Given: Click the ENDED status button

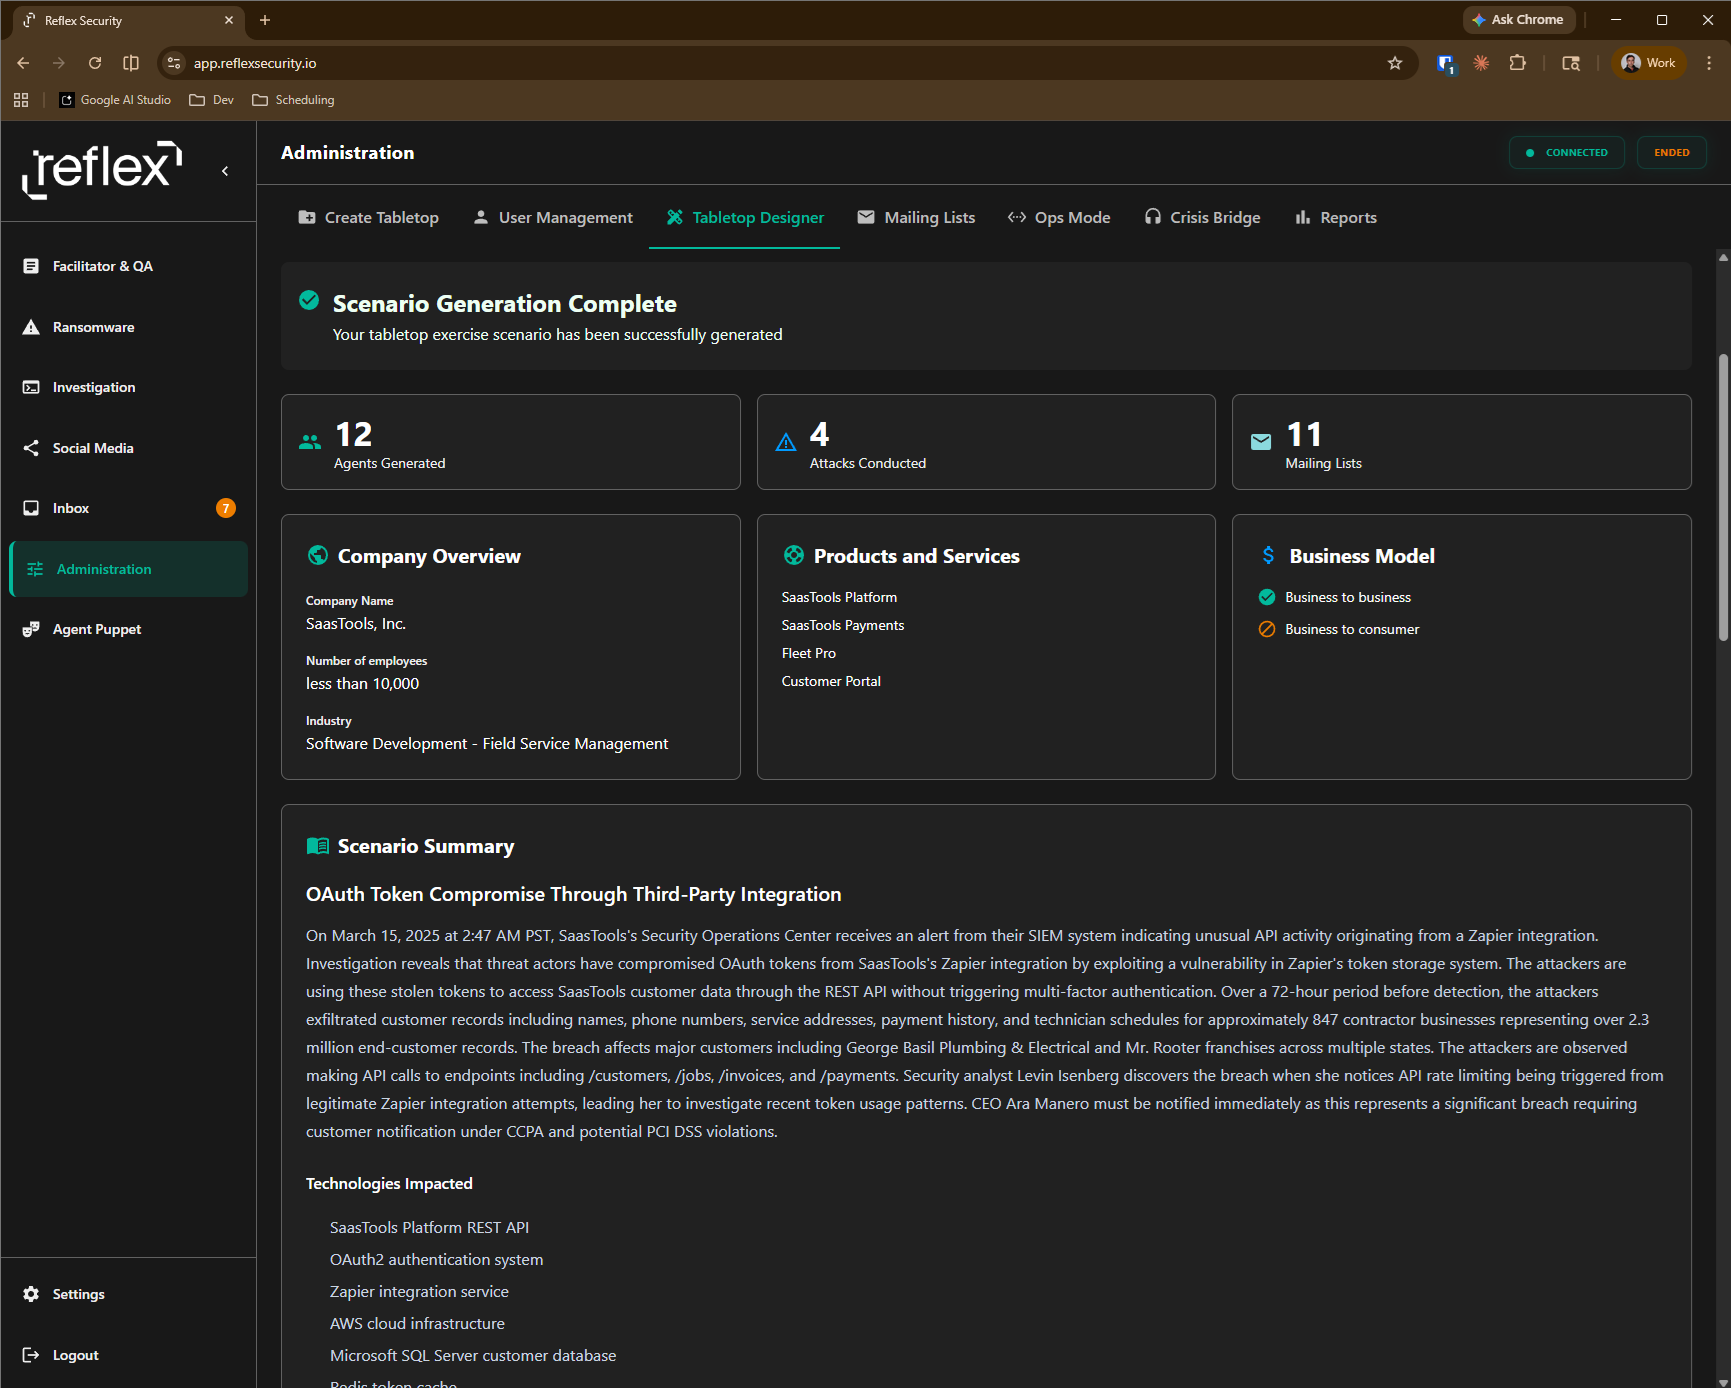Looking at the screenshot, I should [x=1671, y=153].
